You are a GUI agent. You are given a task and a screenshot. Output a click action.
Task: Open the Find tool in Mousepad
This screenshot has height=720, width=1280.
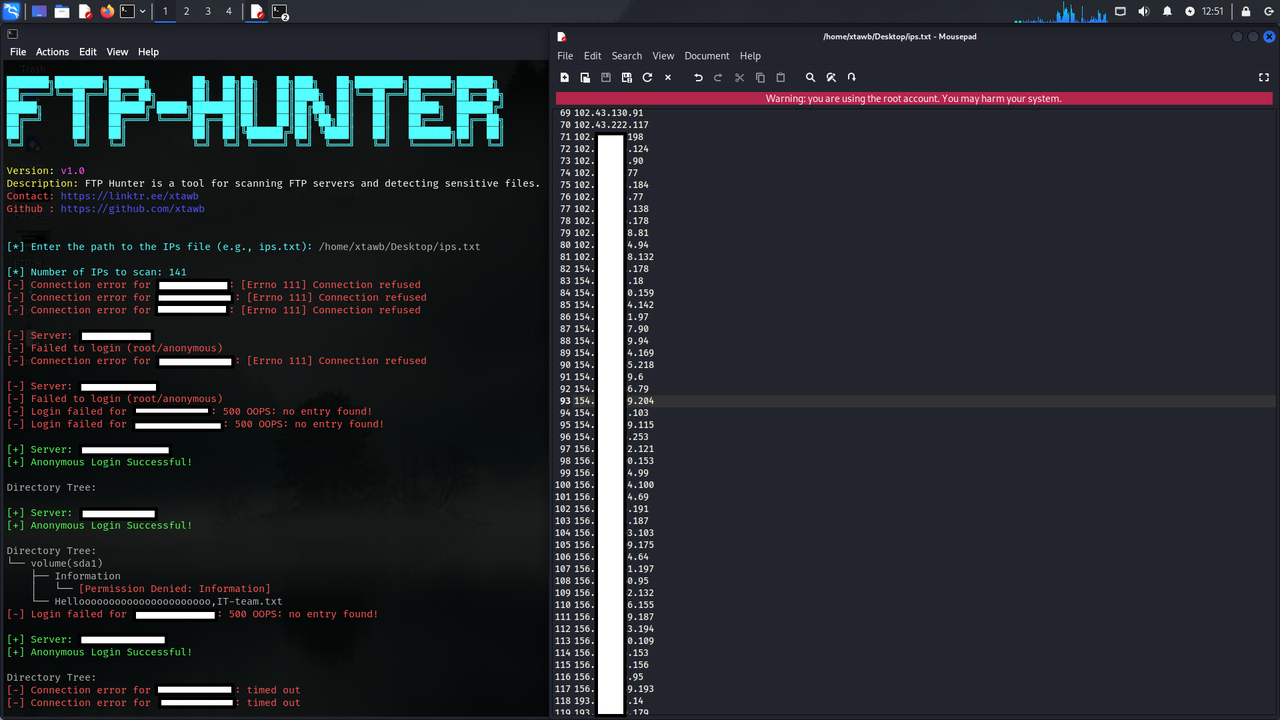point(810,77)
